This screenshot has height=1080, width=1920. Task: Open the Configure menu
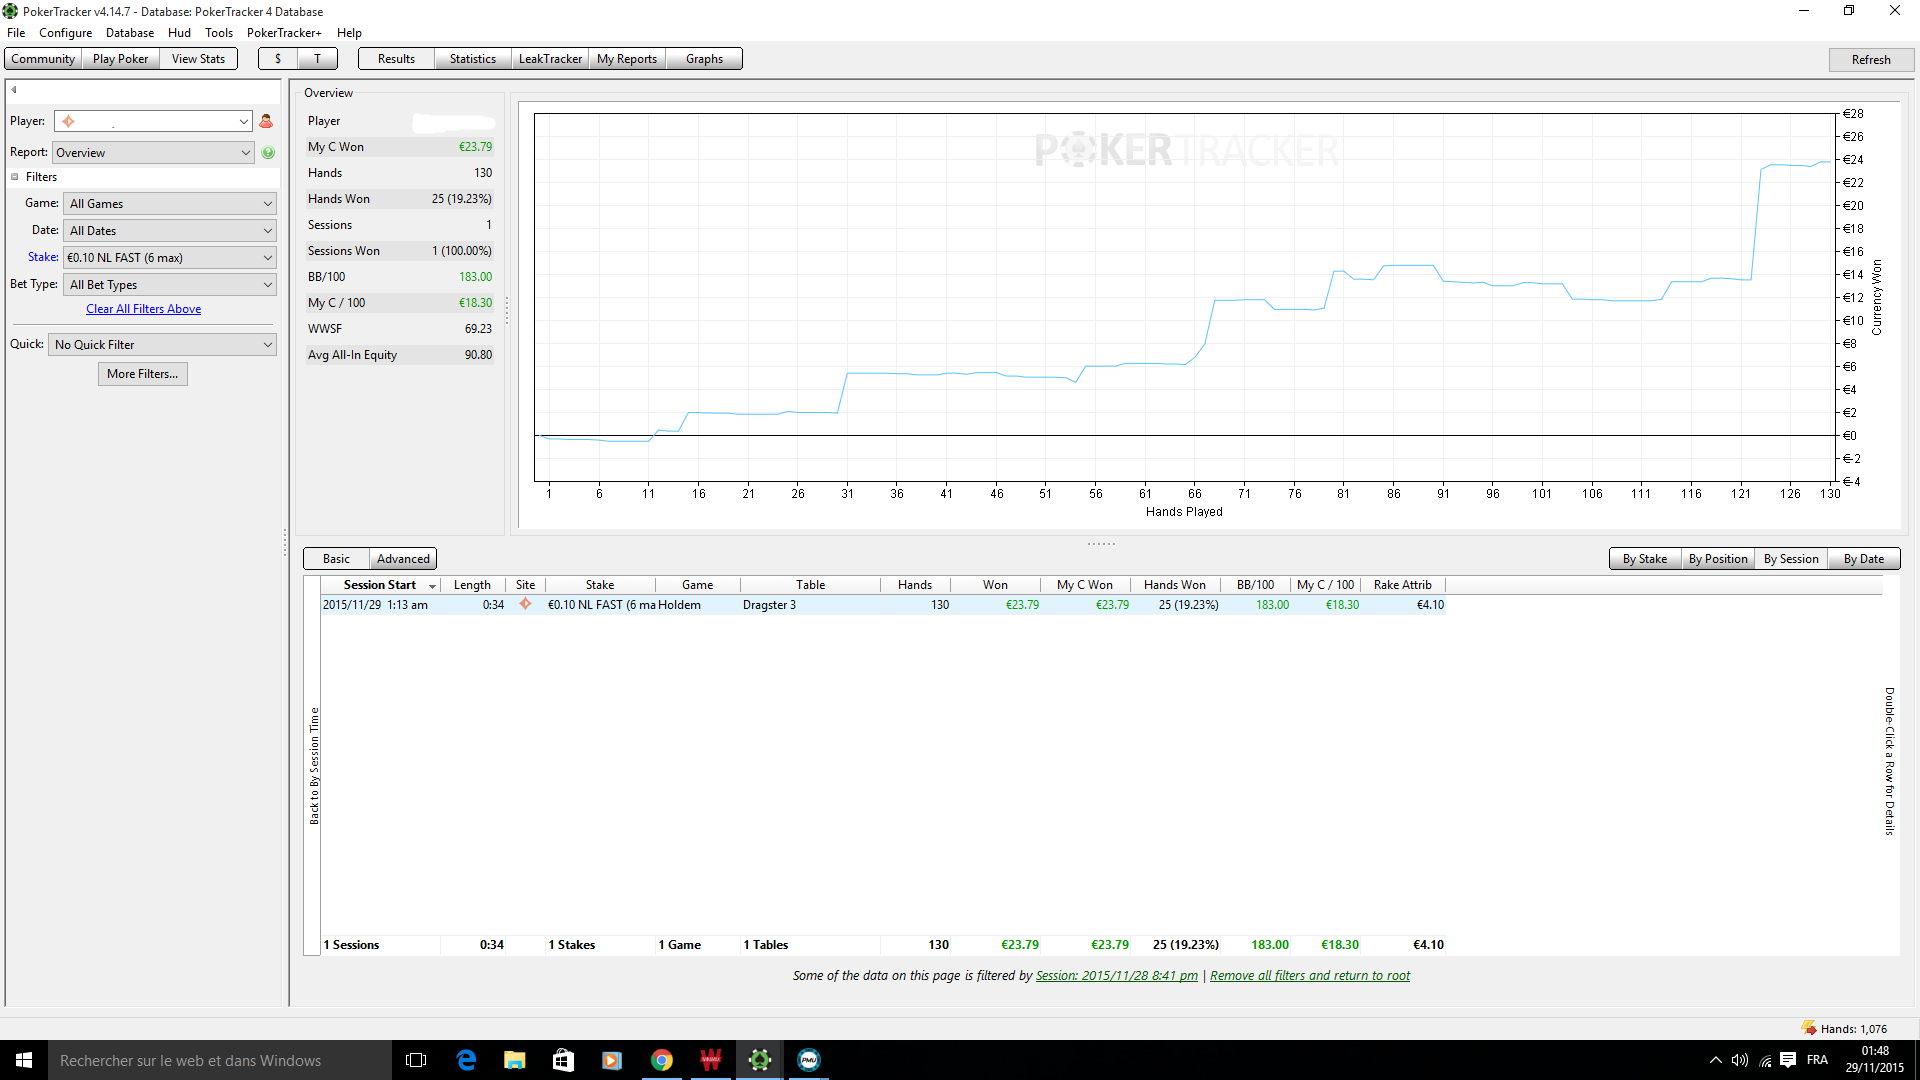click(x=65, y=33)
